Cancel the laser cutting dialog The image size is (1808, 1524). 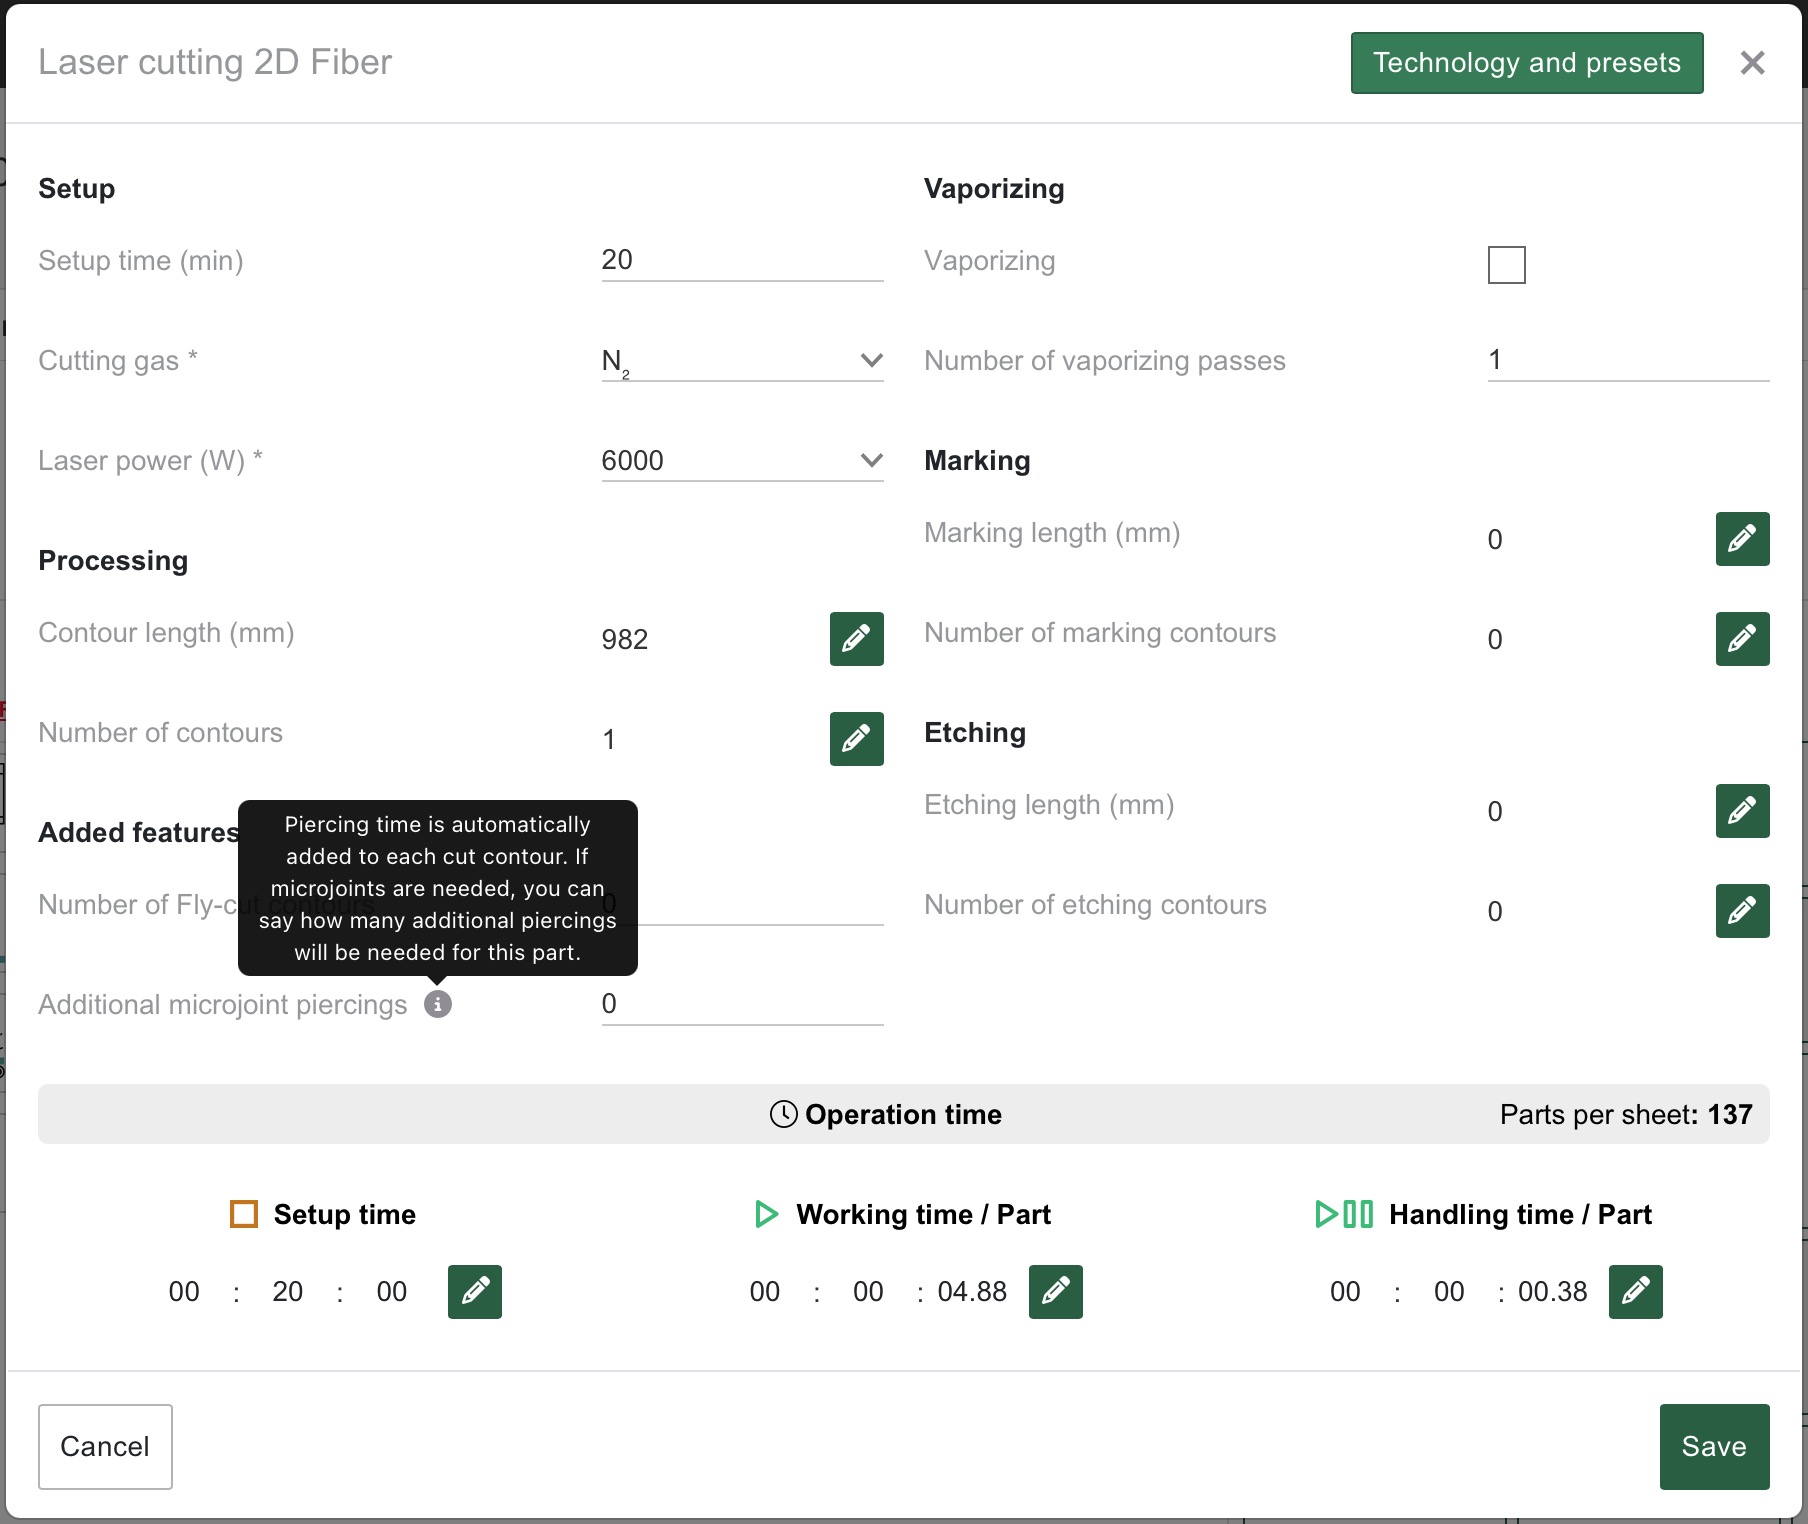coord(105,1446)
